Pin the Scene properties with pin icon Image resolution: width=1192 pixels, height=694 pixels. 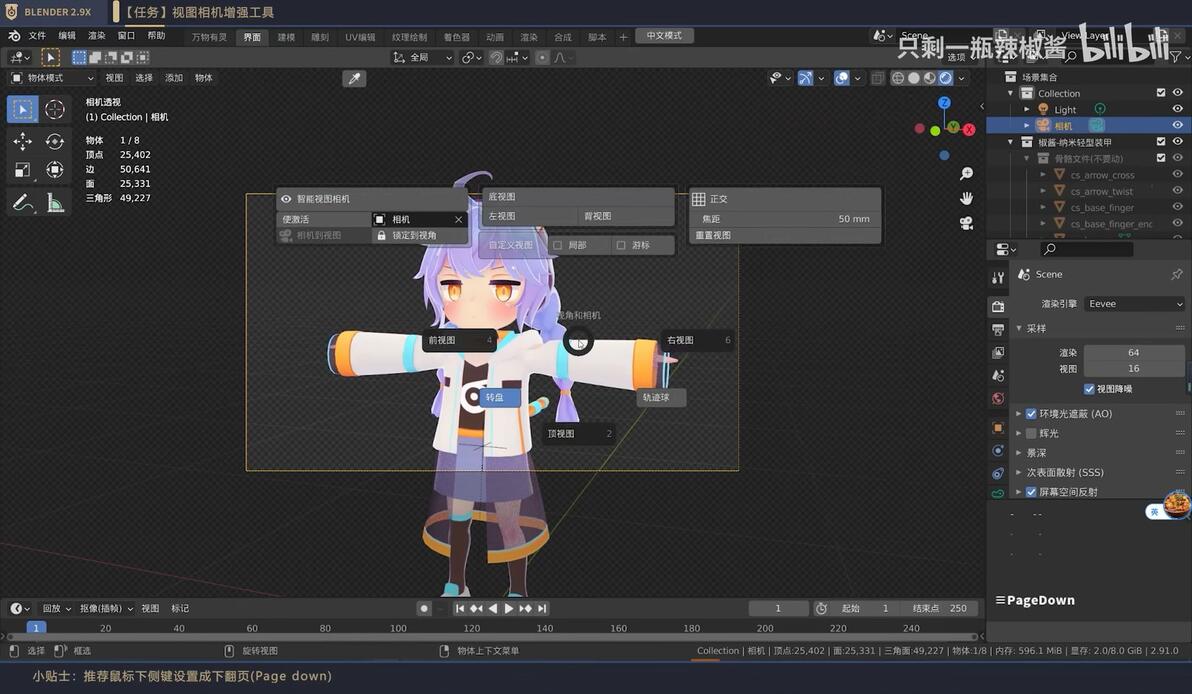click(x=1176, y=274)
